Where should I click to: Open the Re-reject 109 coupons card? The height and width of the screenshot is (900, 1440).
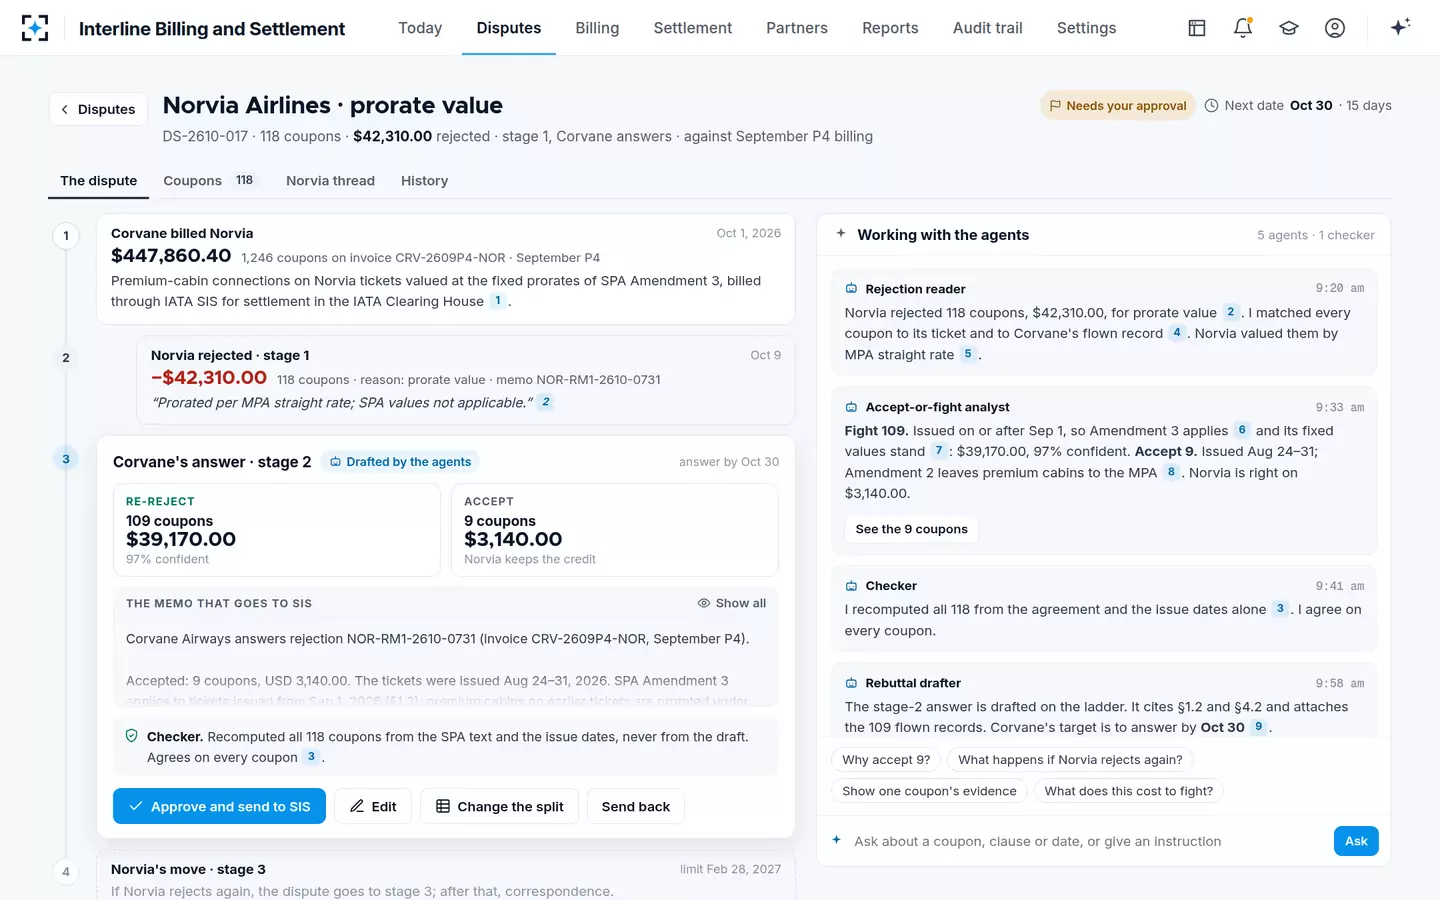(x=277, y=530)
